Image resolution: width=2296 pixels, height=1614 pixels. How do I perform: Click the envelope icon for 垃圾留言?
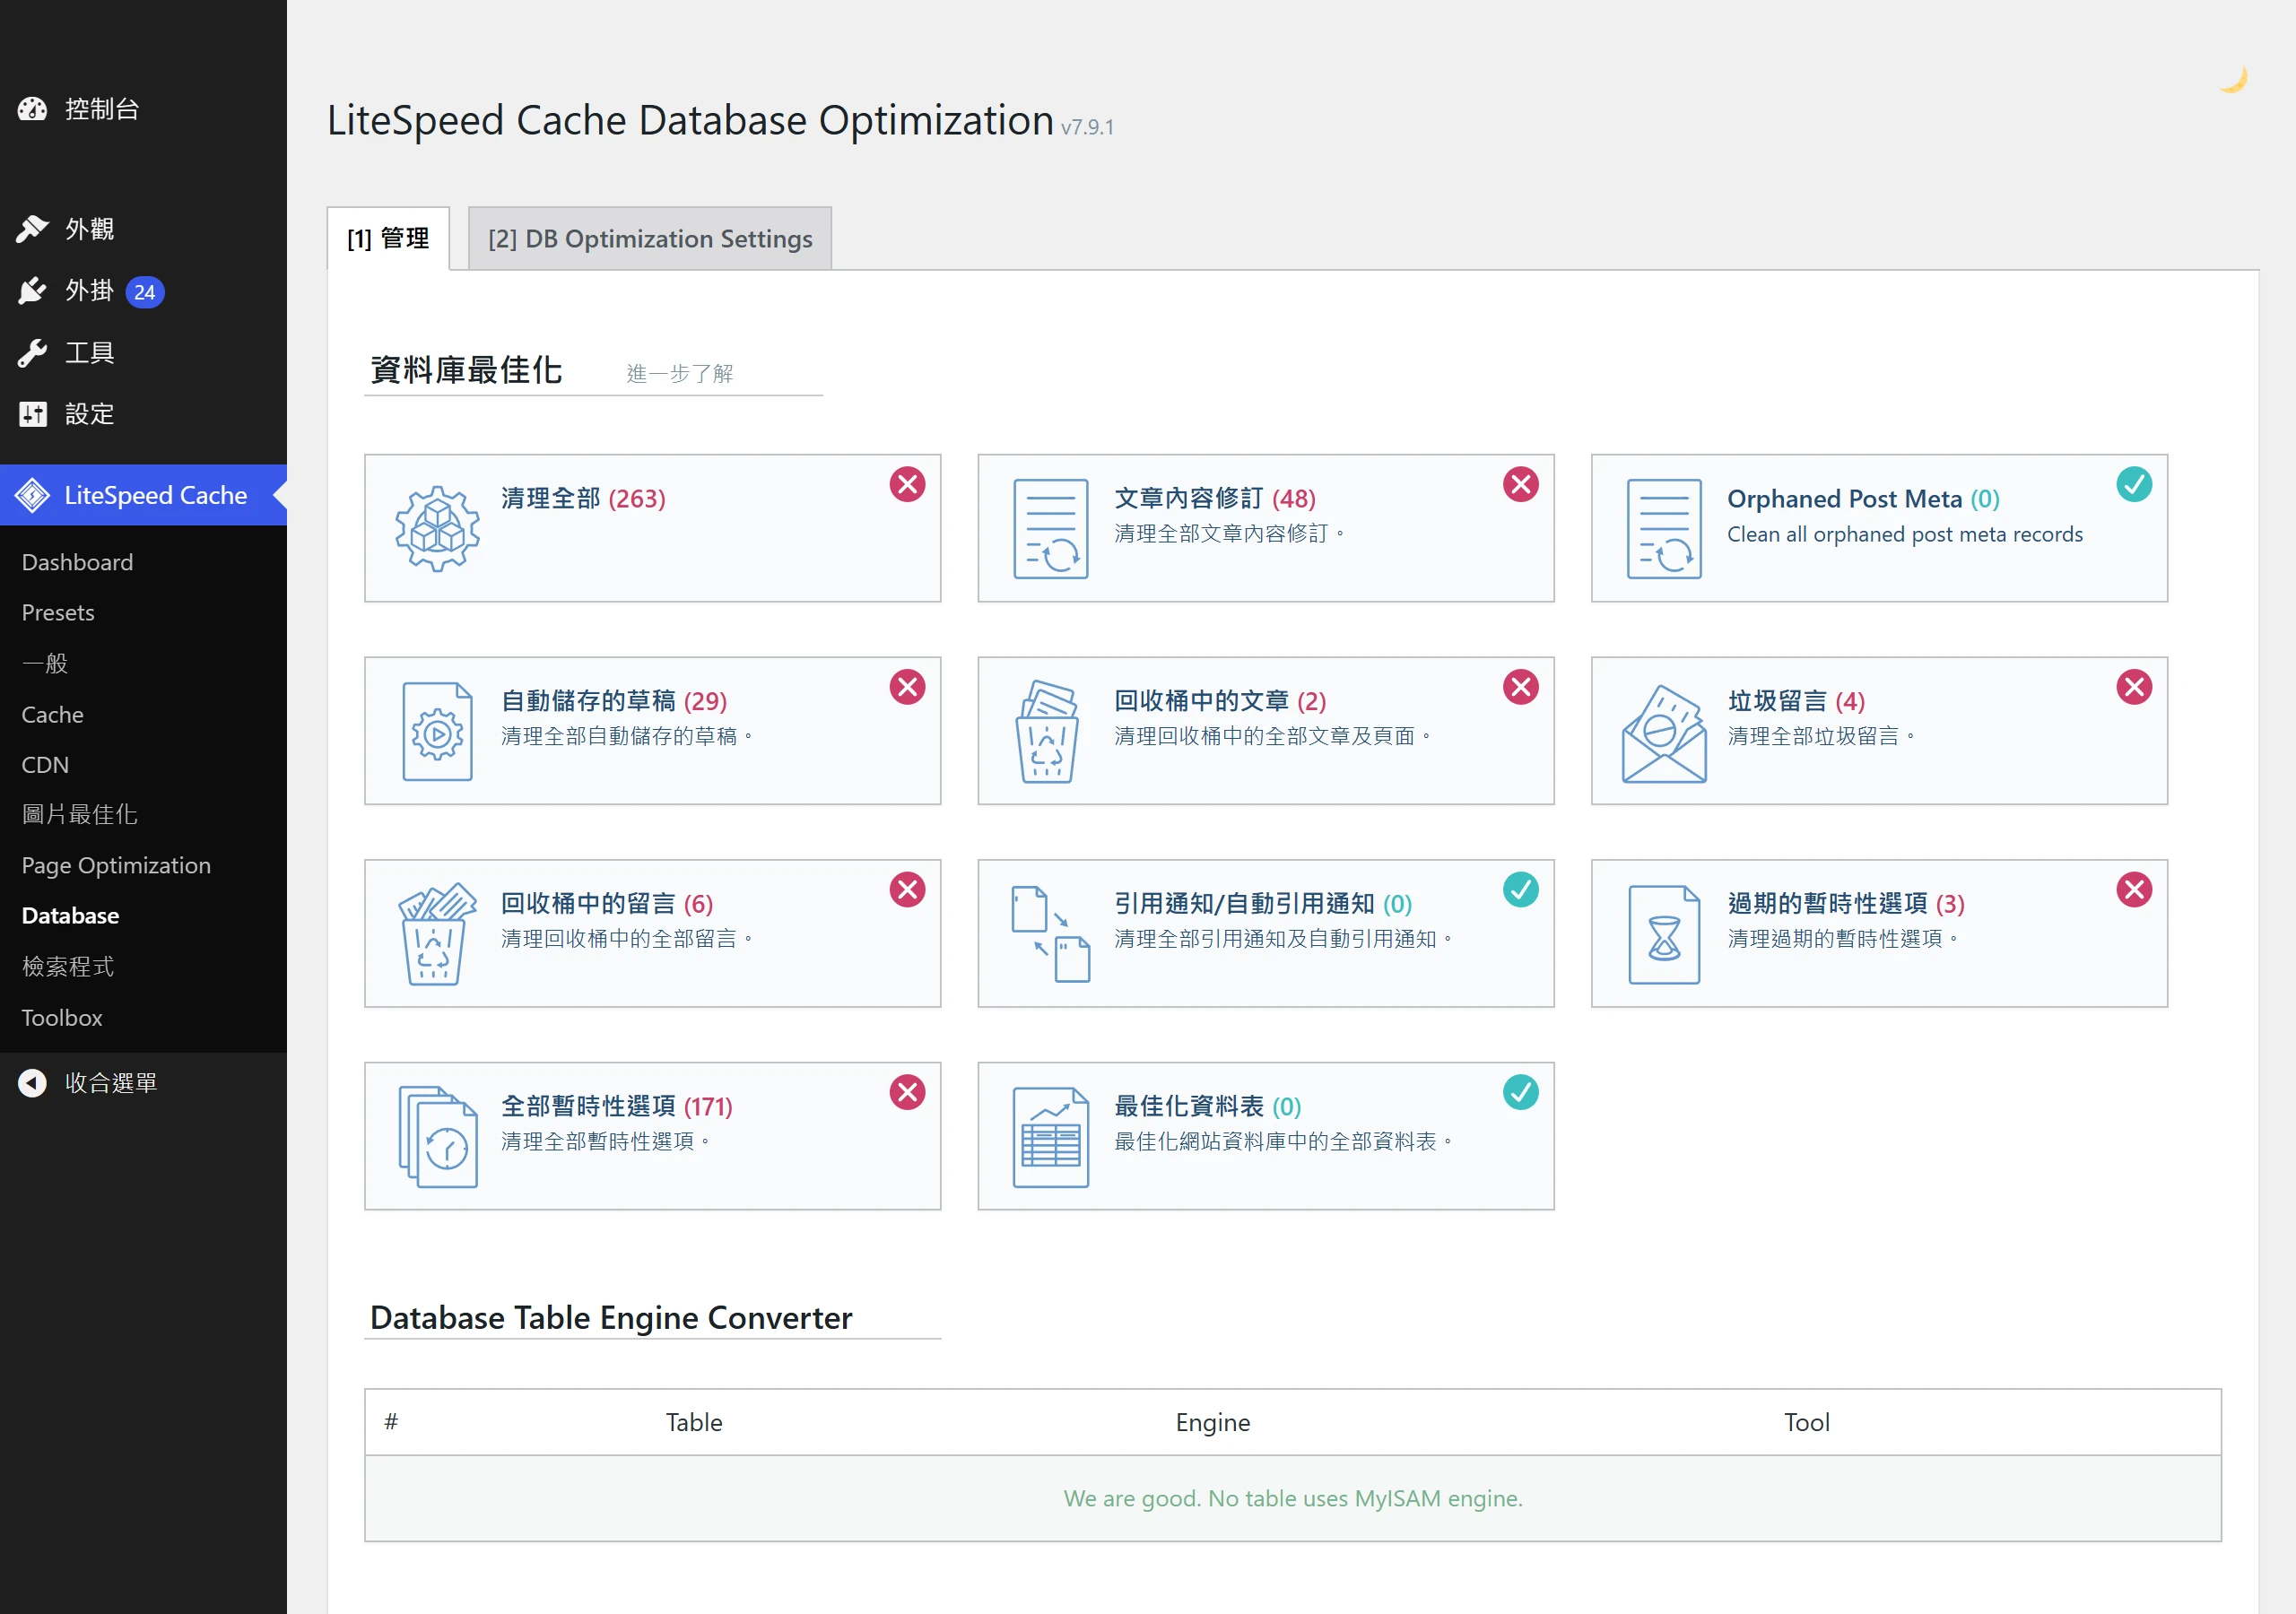(1664, 733)
